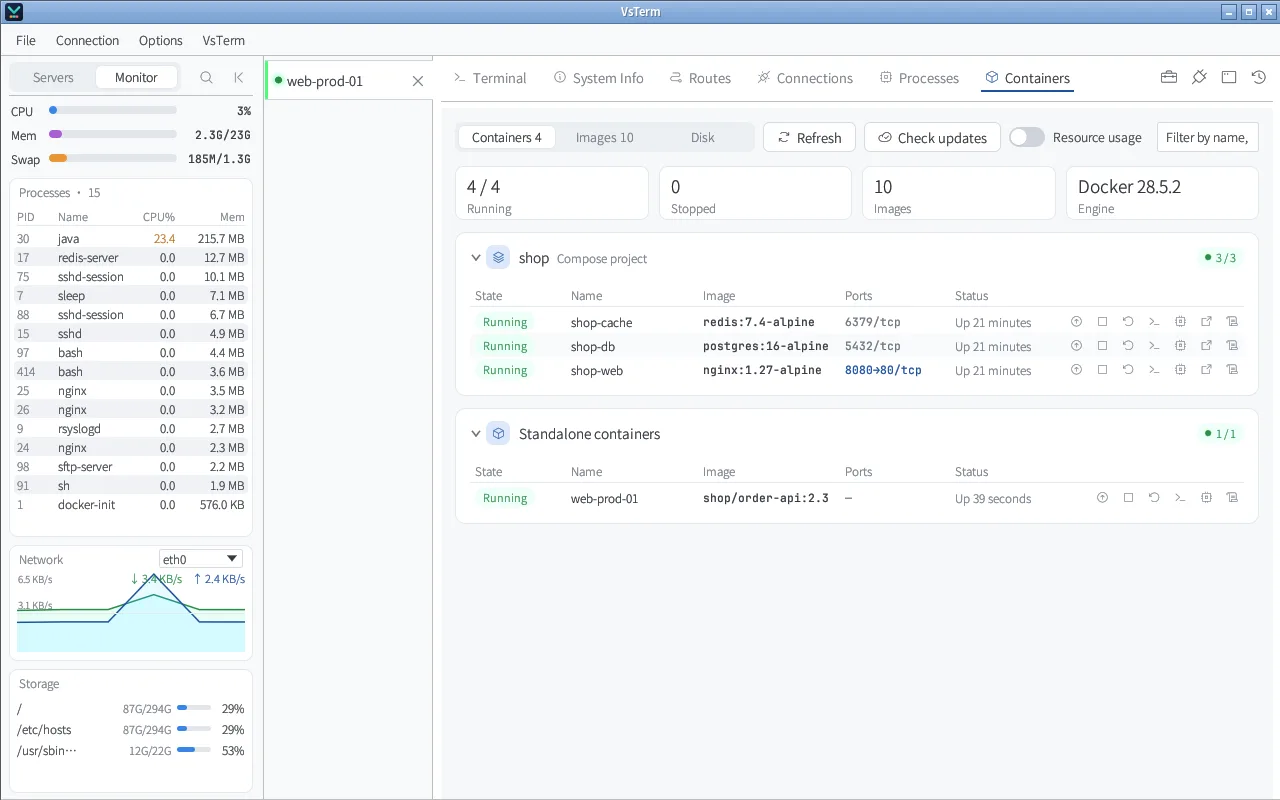
Task: Click the search icon in the sidebar
Action: click(x=206, y=77)
